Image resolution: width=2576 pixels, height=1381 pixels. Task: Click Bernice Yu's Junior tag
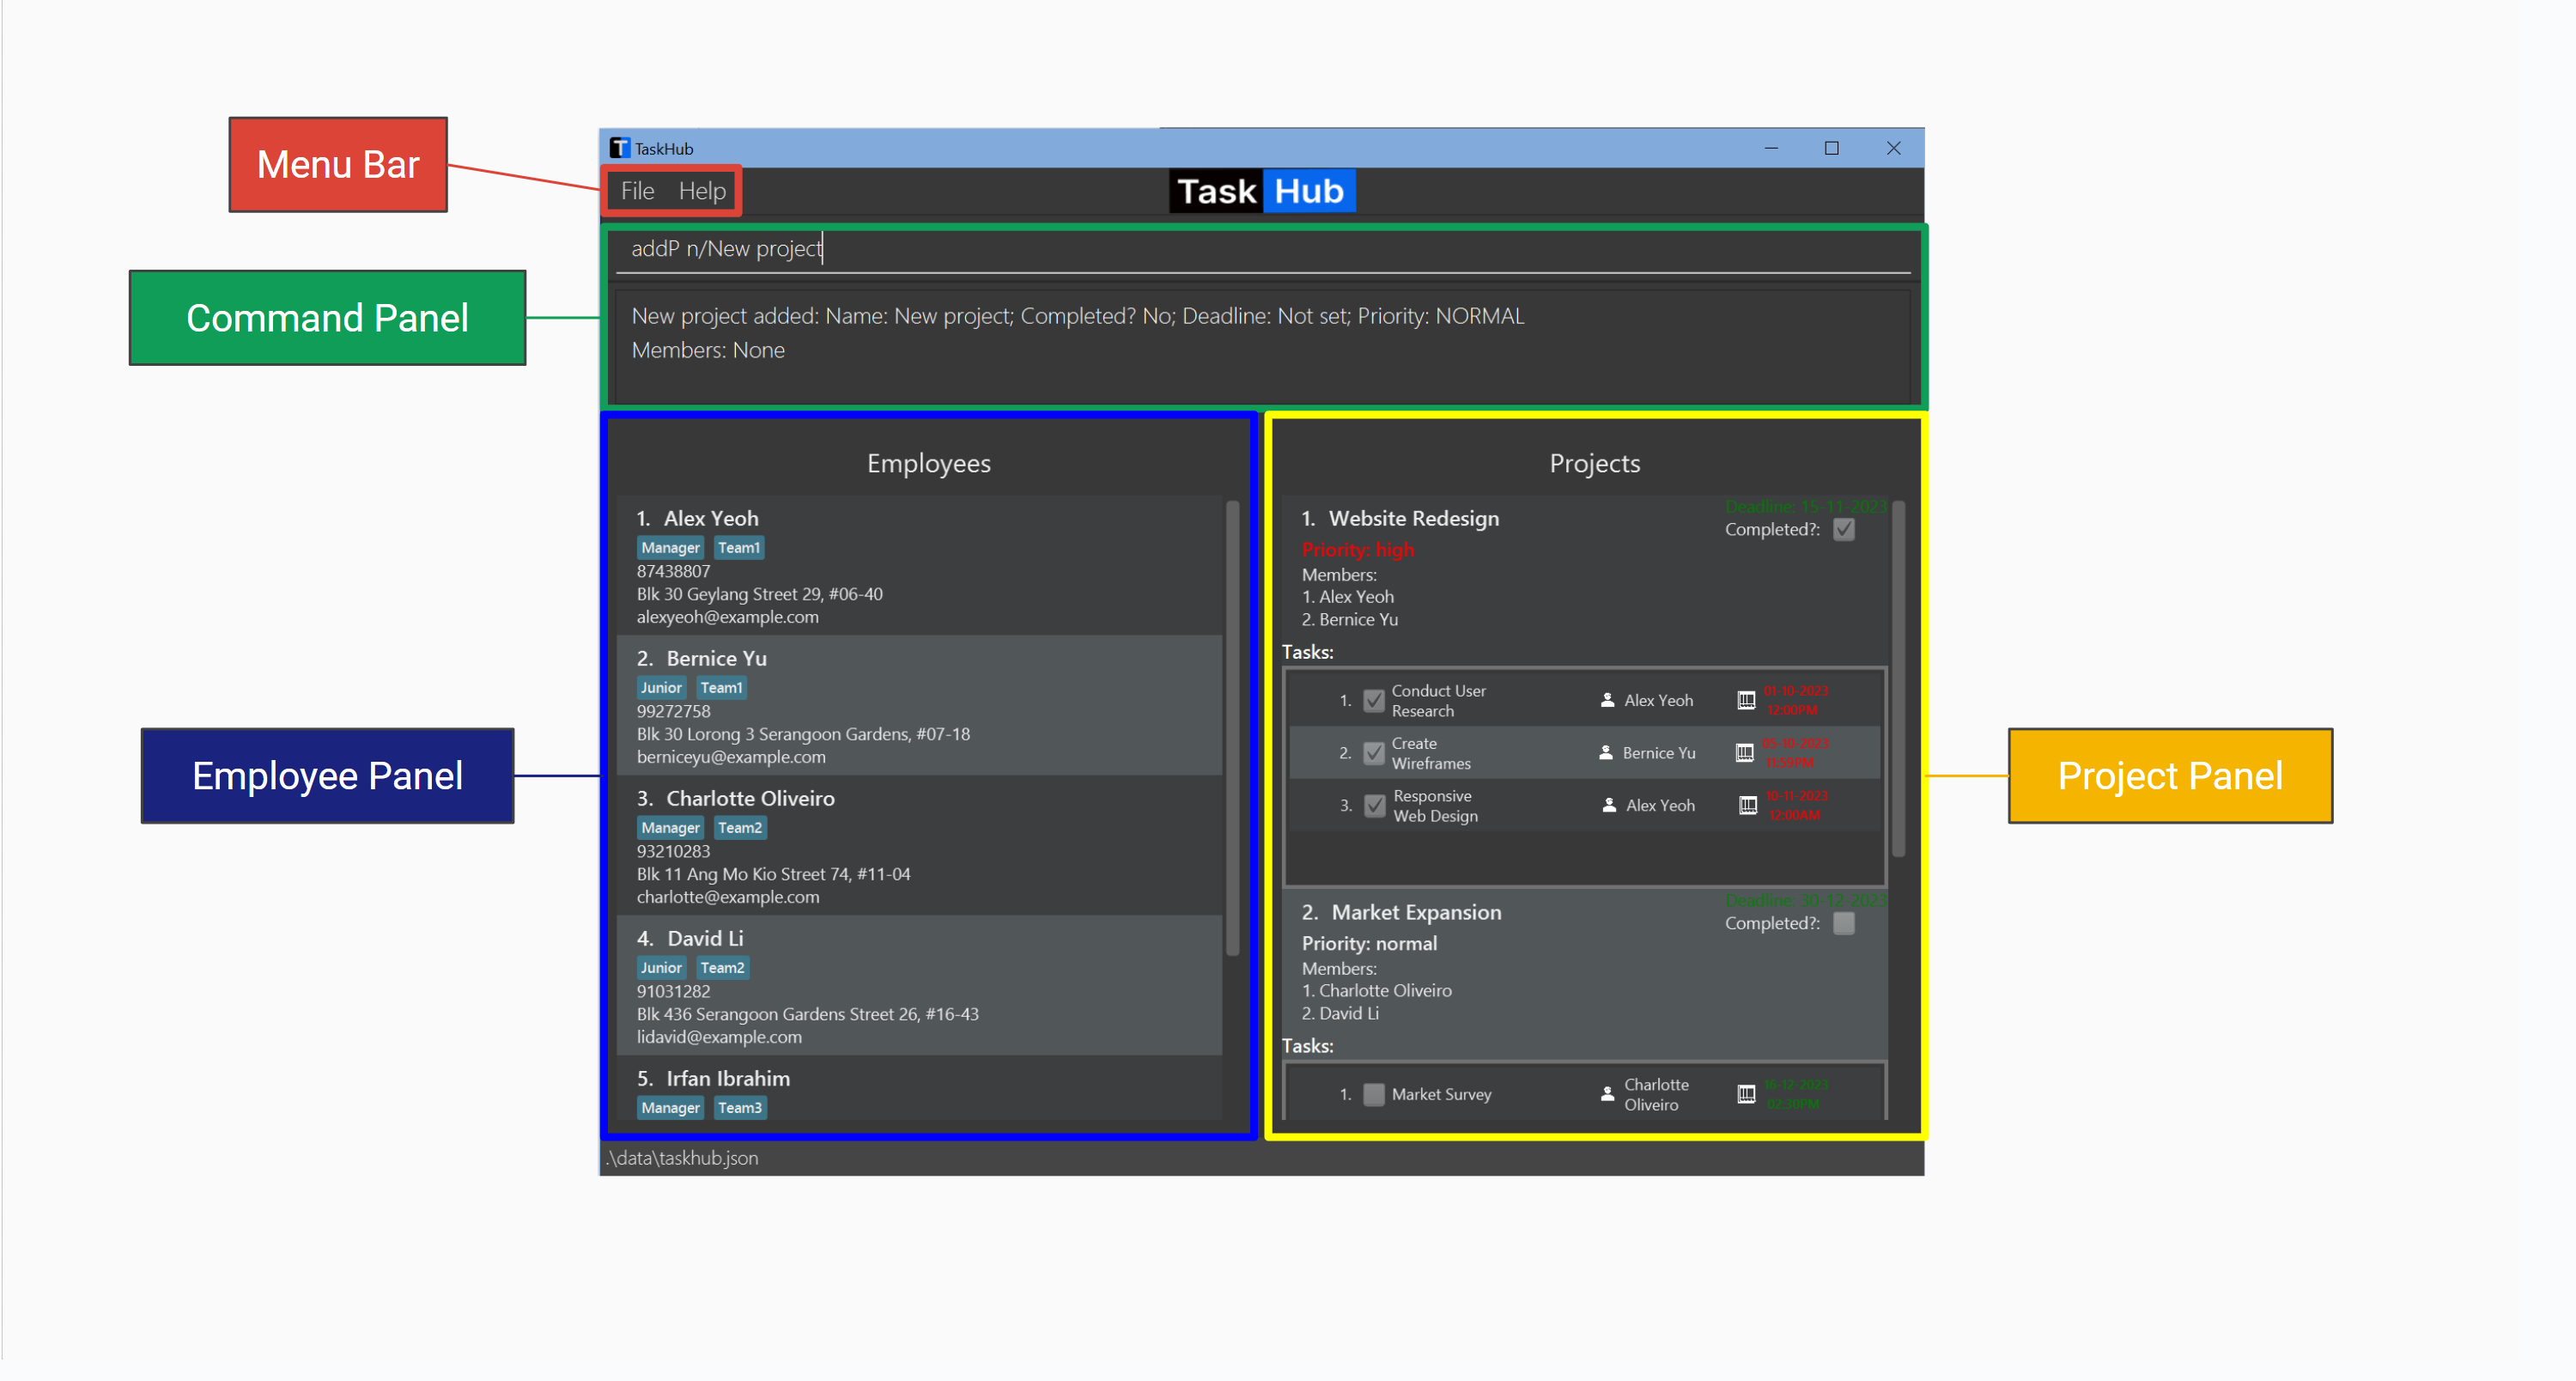tap(661, 688)
